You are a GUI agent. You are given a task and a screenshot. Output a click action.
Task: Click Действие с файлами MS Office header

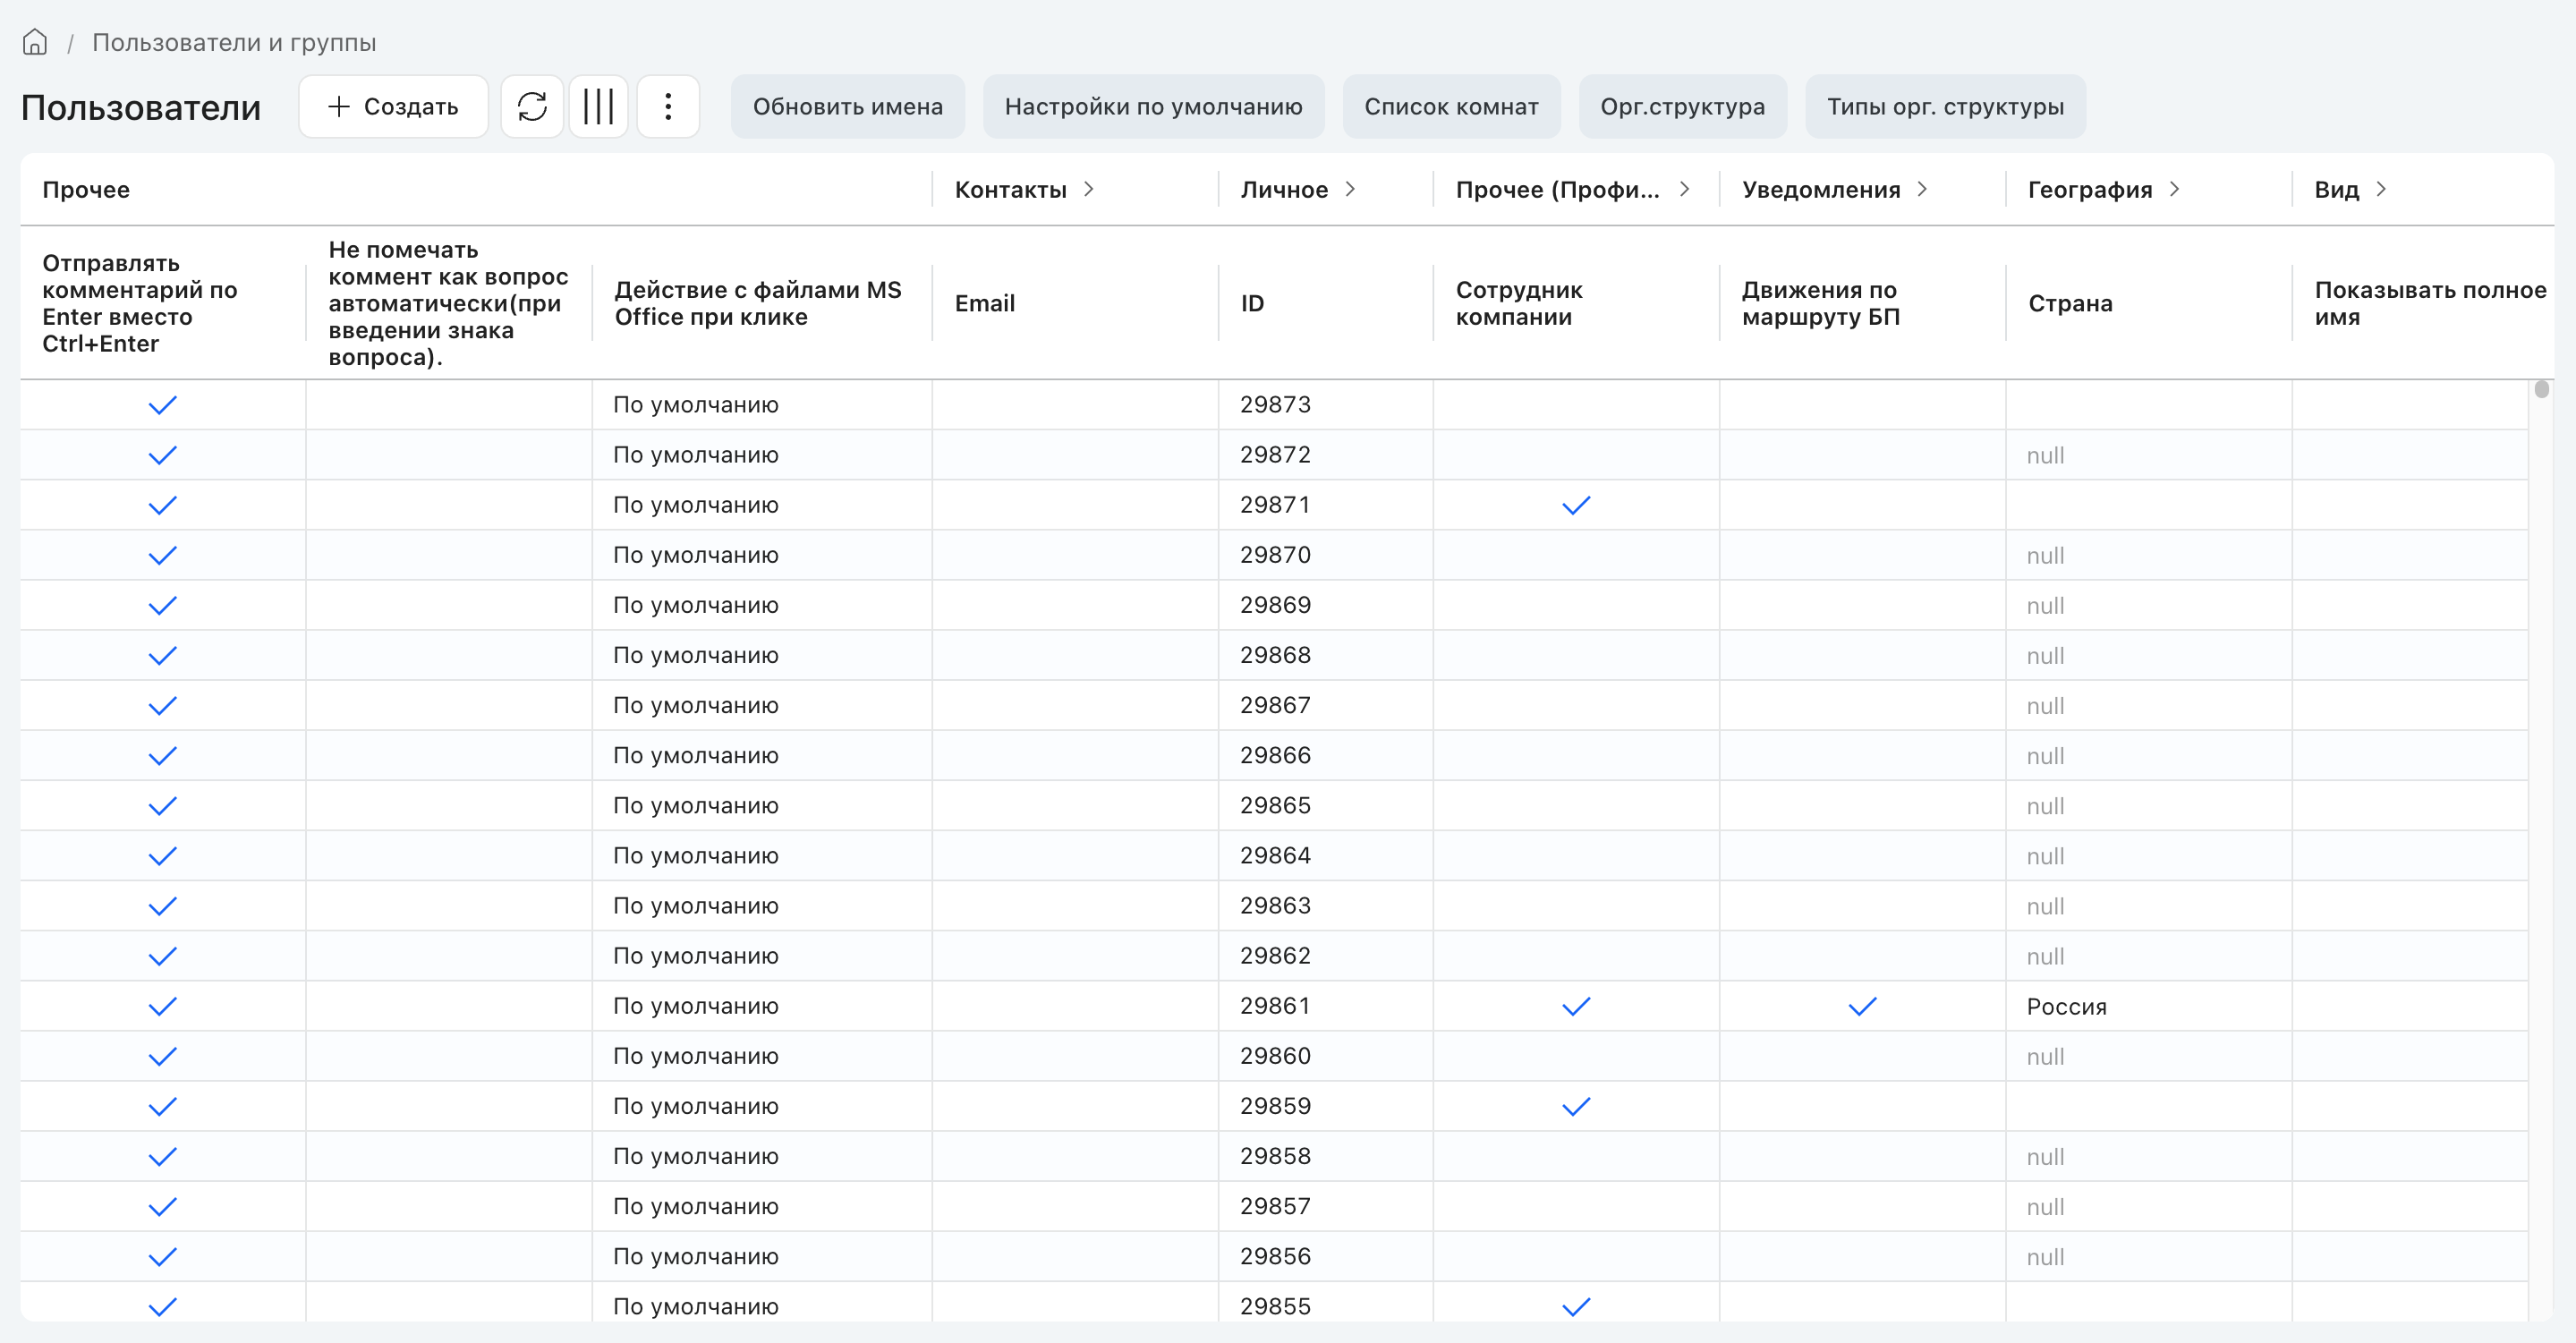point(757,303)
